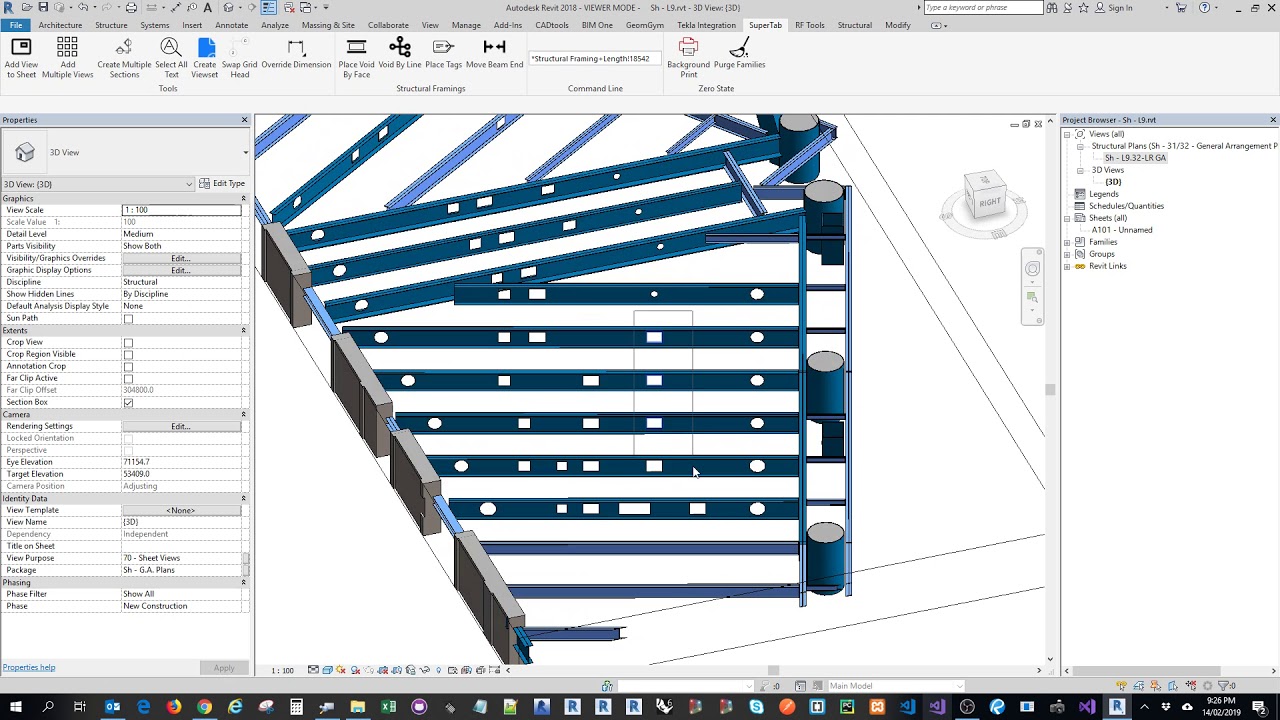Screen dimensions: 1280x720
Task: Collapse the Phasing properties section
Action: click(243, 582)
